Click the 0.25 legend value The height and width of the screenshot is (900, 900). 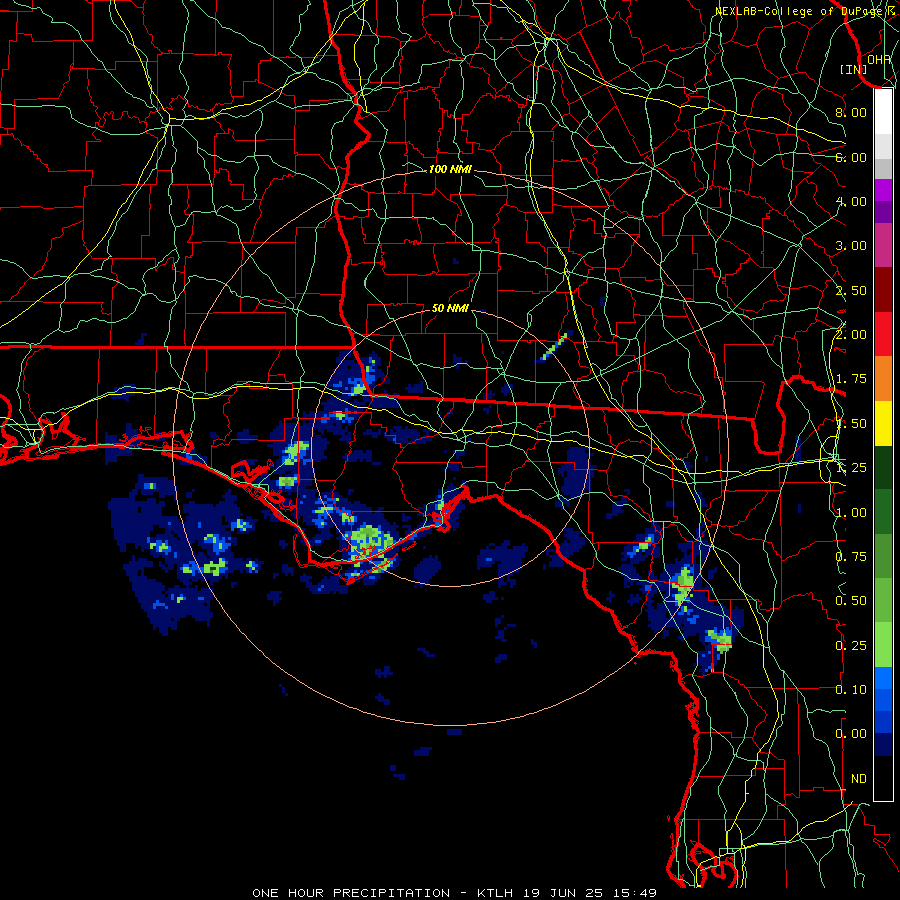point(851,646)
